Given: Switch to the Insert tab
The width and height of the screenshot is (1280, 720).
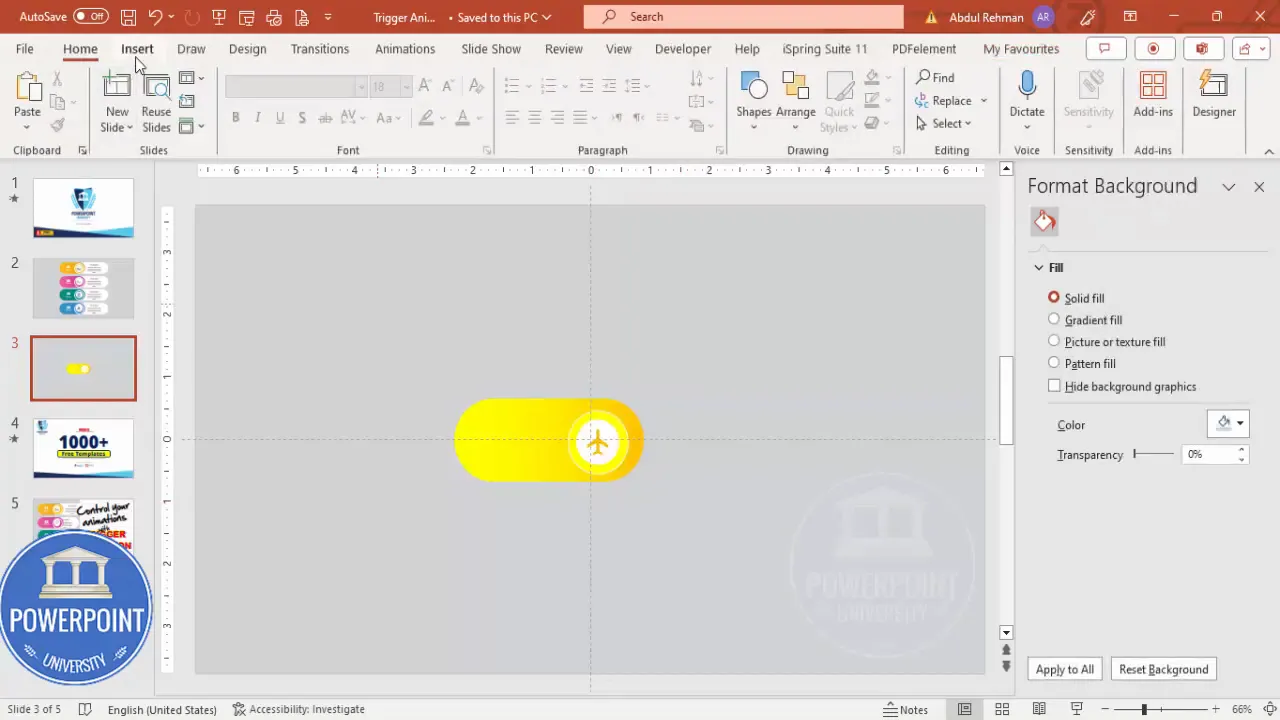Looking at the screenshot, I should [137, 49].
